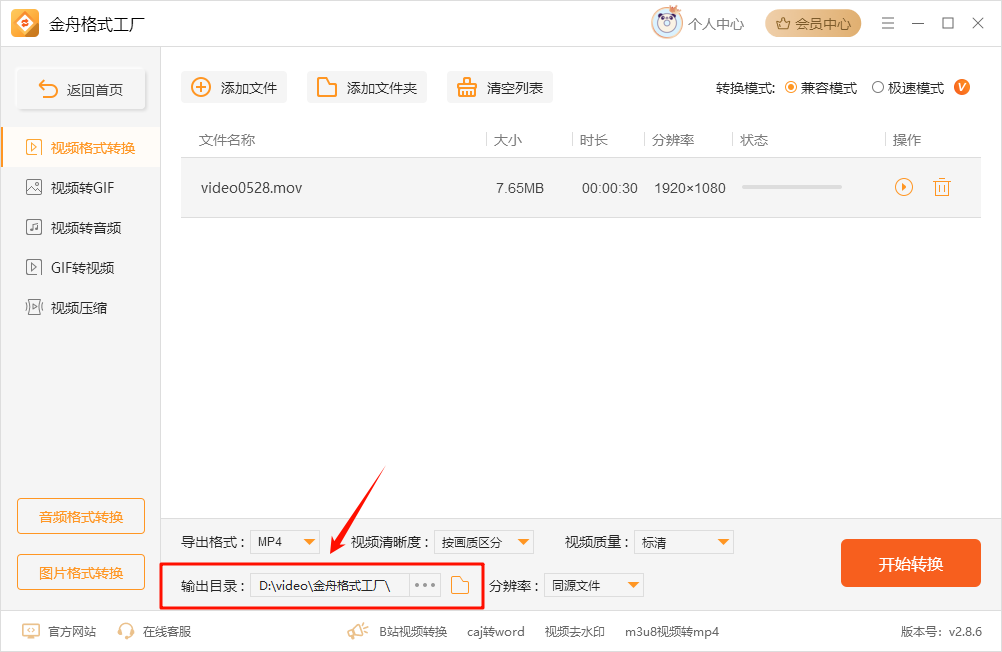Viewport: 1002px width, 652px height.
Task: Play video0528.mov with preview icon
Action: [904, 187]
